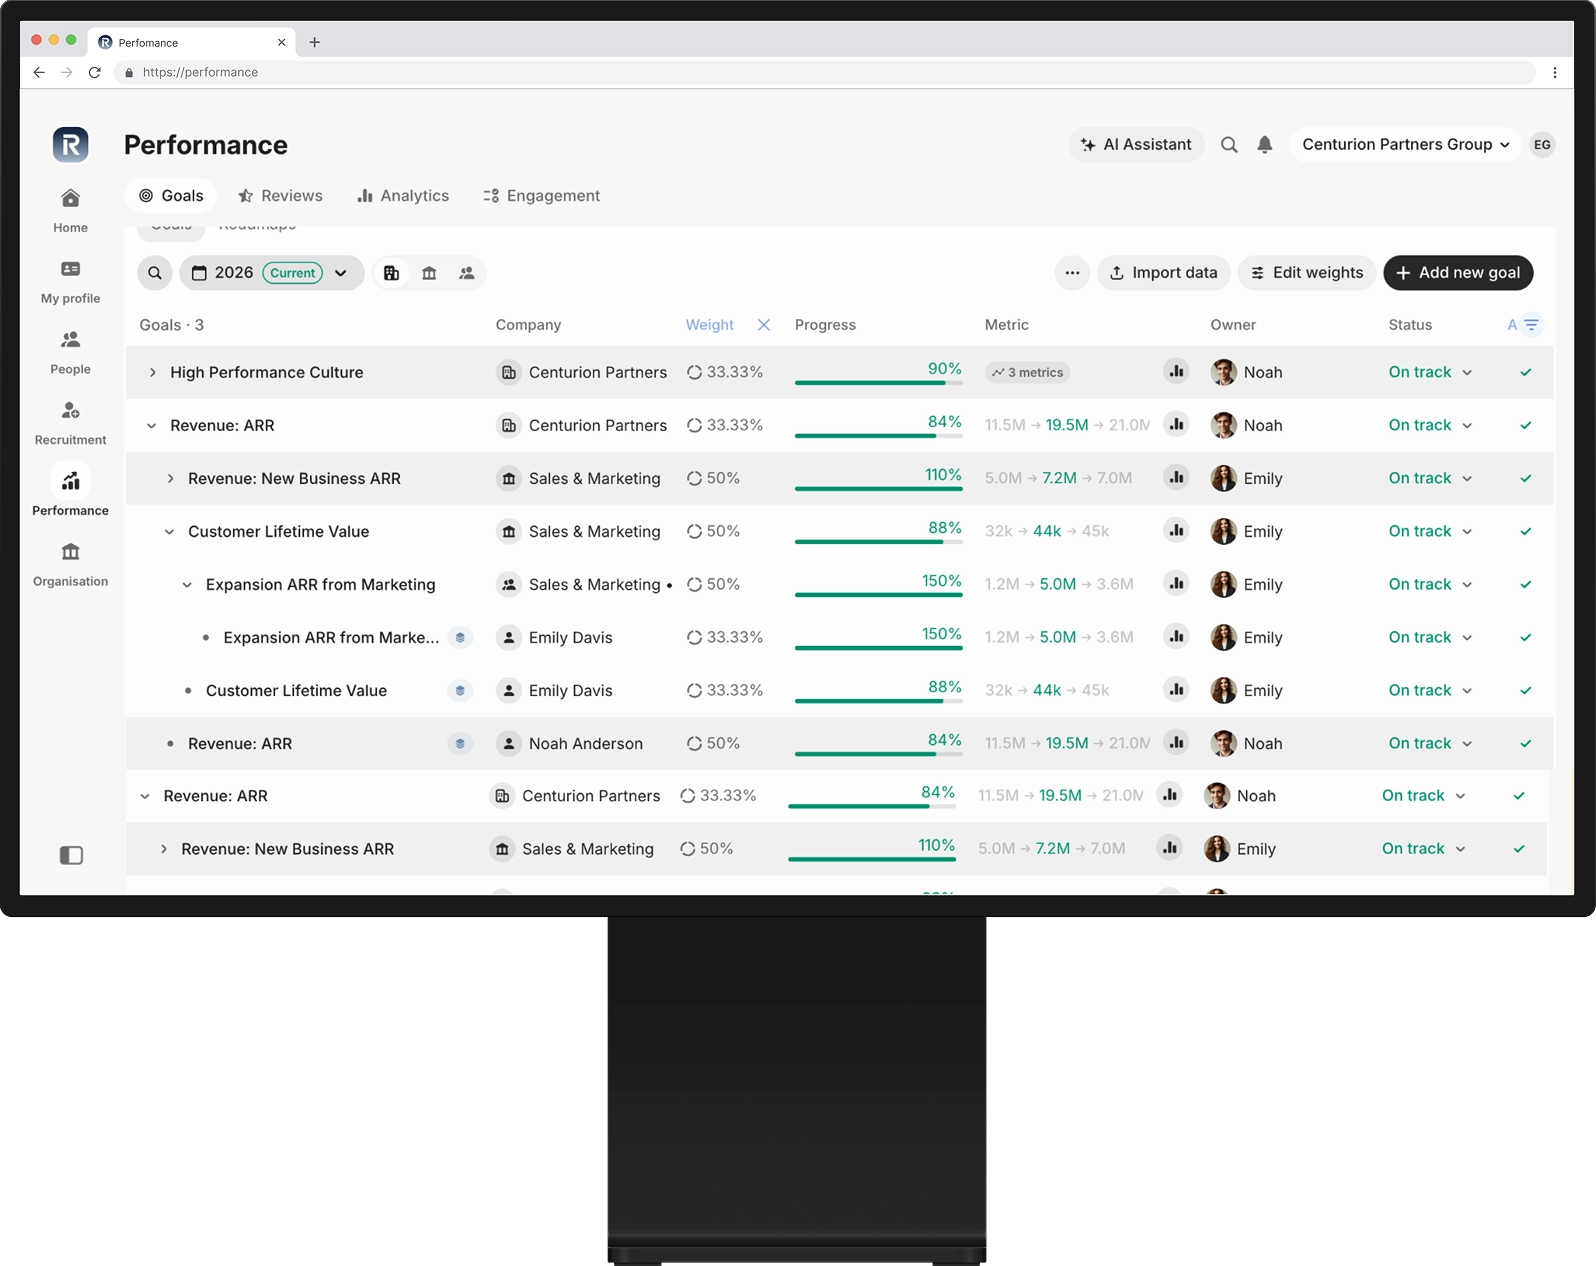
Task: Reload the page in browser
Action: 95,72
